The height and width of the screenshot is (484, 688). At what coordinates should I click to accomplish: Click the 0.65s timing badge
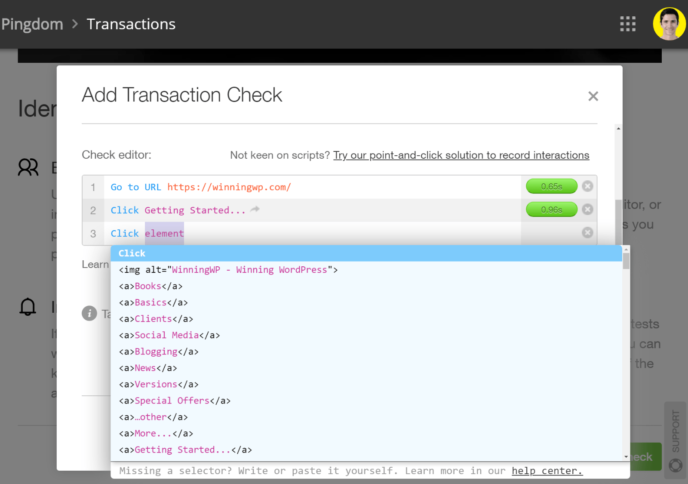(552, 186)
